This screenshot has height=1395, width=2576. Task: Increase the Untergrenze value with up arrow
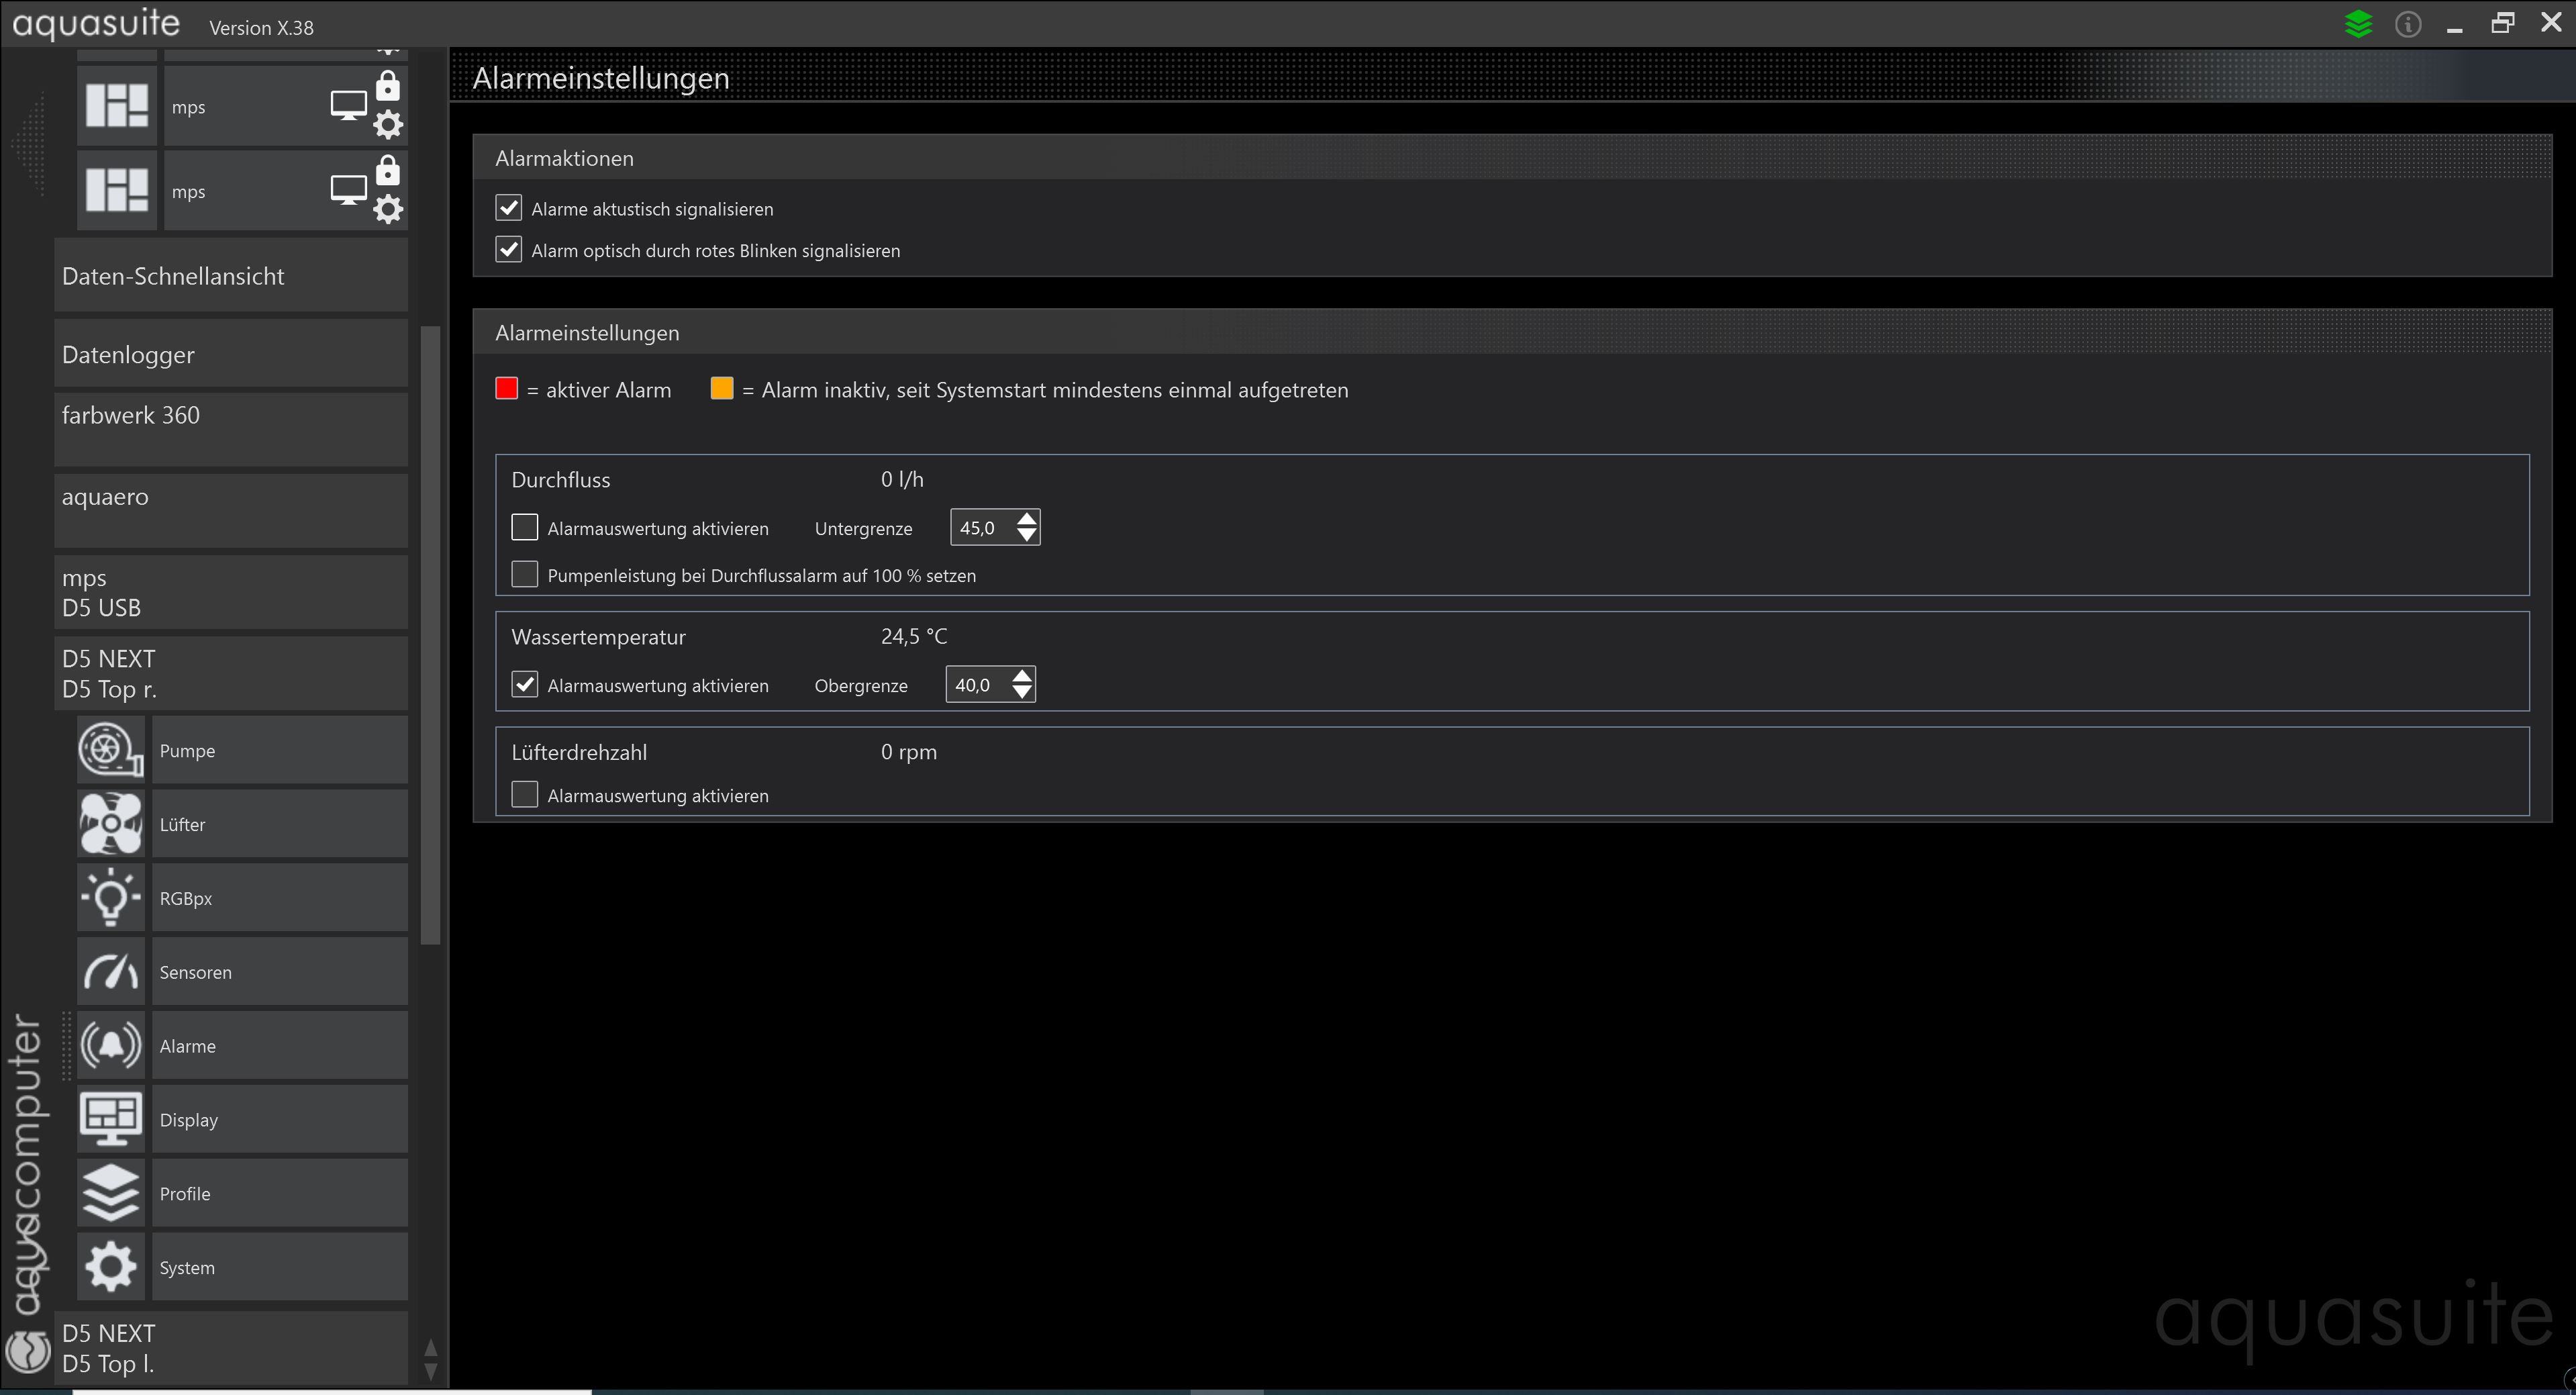pos(1026,518)
